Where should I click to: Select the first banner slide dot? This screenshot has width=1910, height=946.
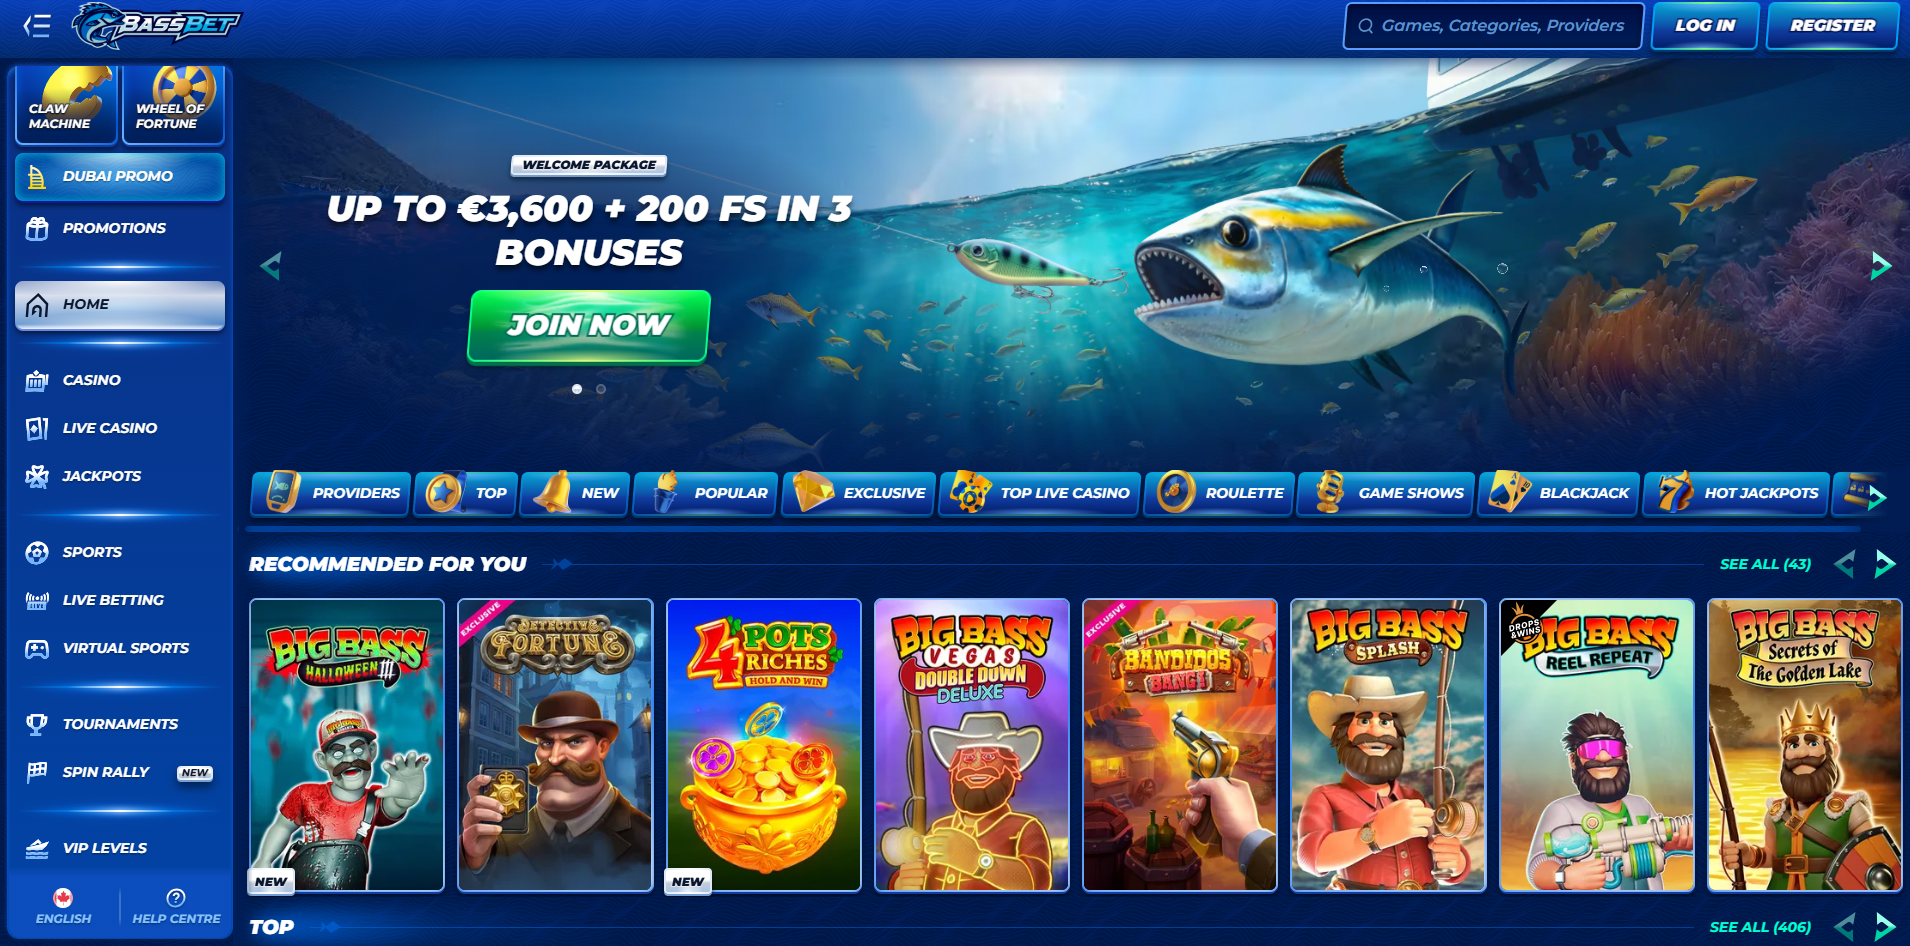click(x=577, y=389)
